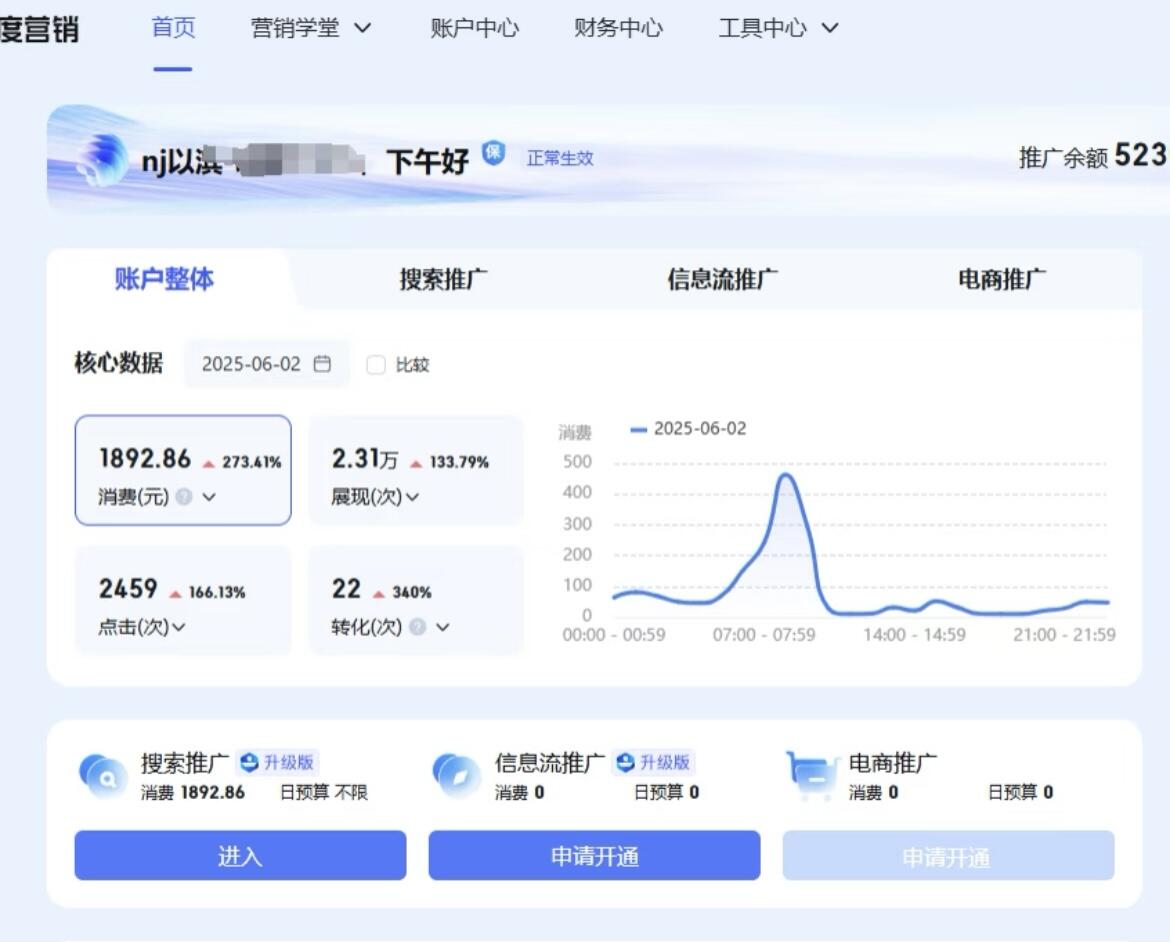
Task: Open the 消费(元) metric dropdown arrow
Action: point(210,496)
